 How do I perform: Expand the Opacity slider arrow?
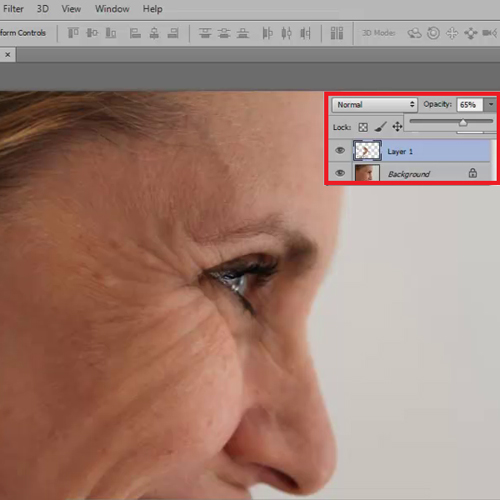point(491,104)
